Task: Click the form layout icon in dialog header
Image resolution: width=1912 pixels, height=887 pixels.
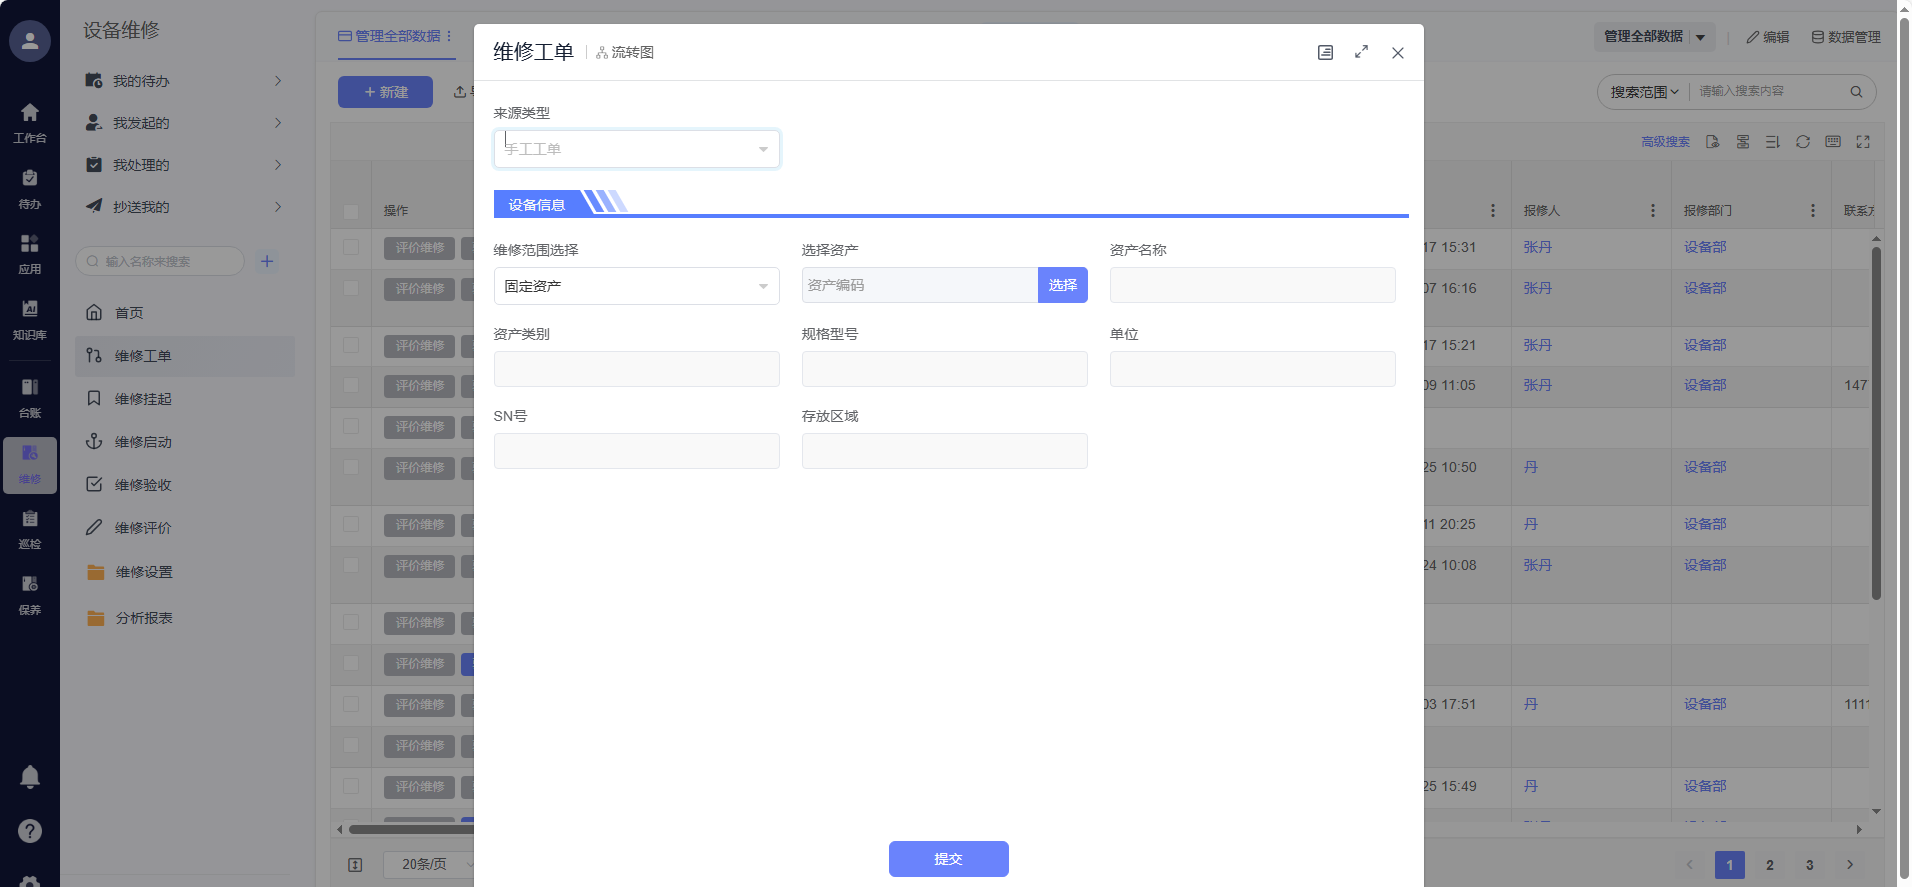Action: (x=1325, y=52)
